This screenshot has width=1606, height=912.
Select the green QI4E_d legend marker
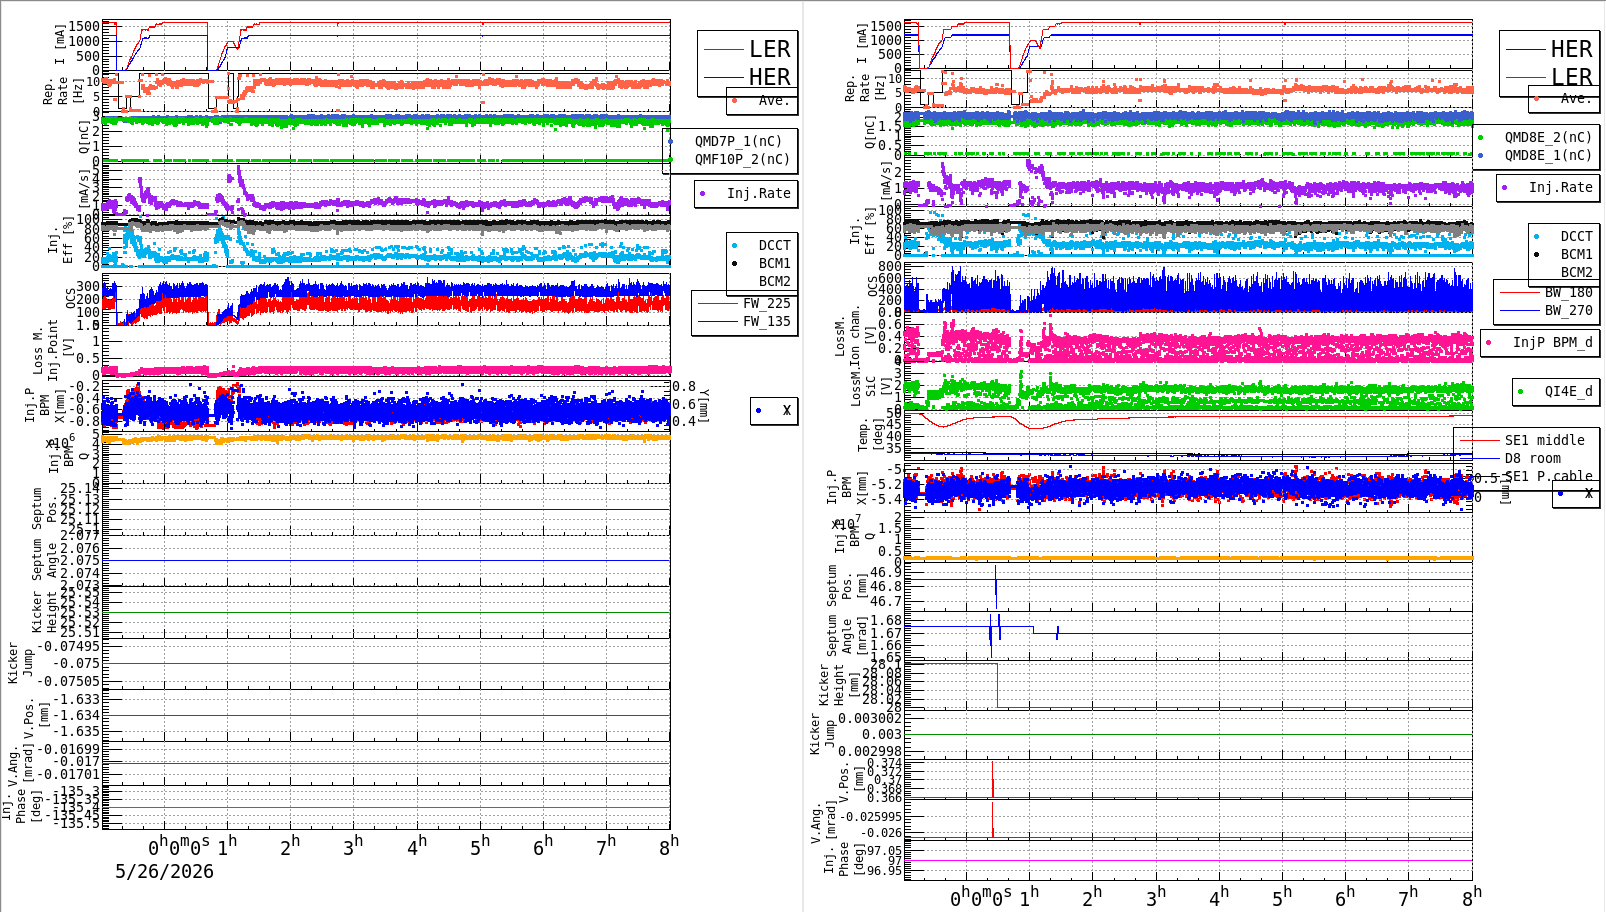(1521, 391)
